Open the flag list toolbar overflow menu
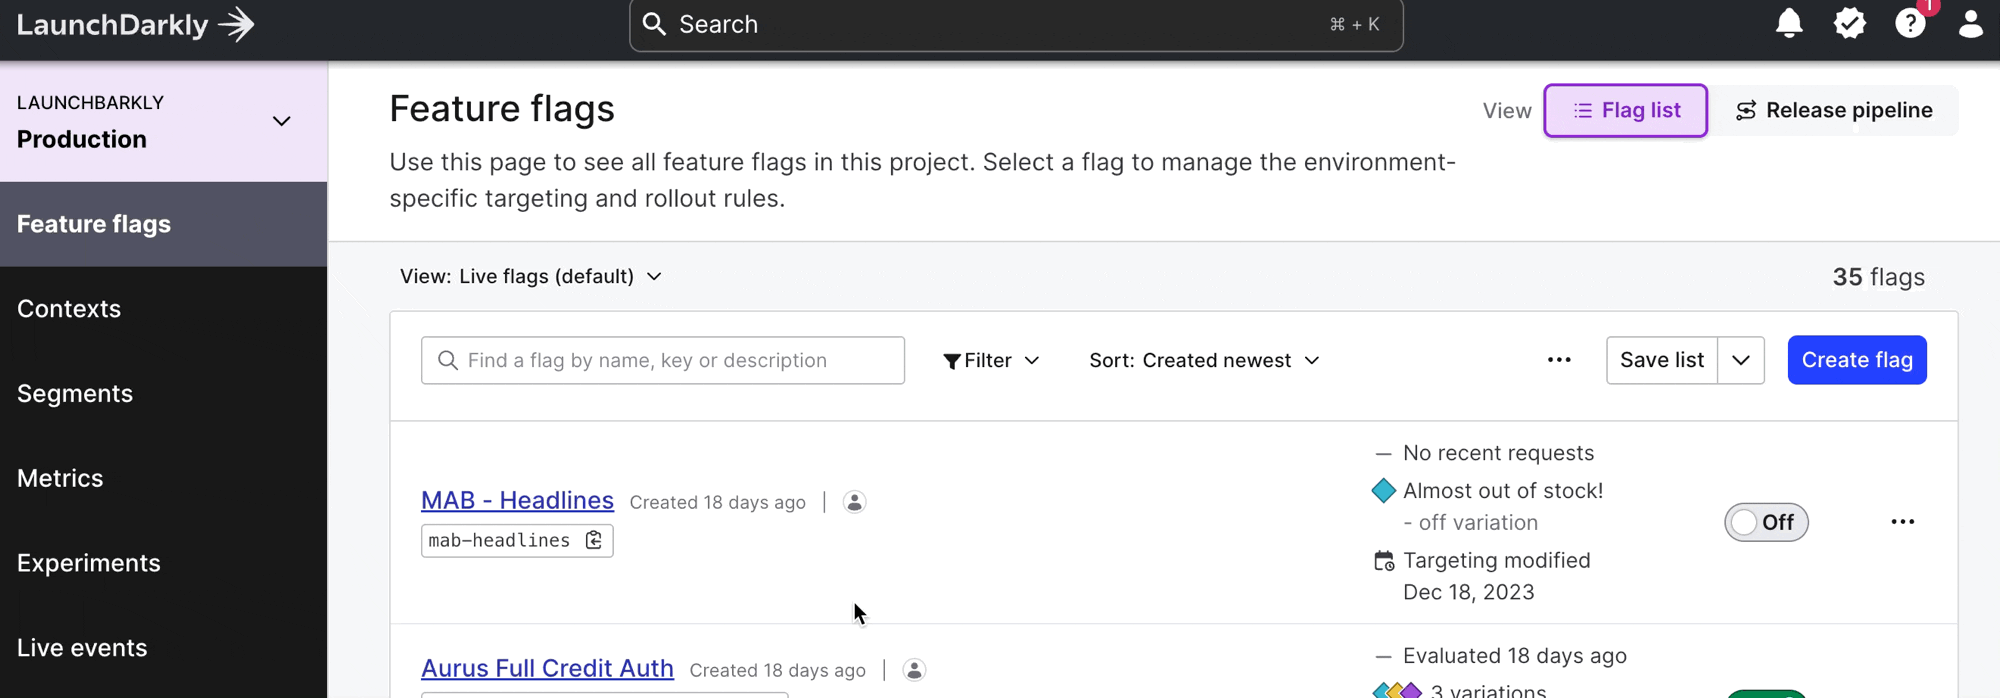 [x=1559, y=360]
